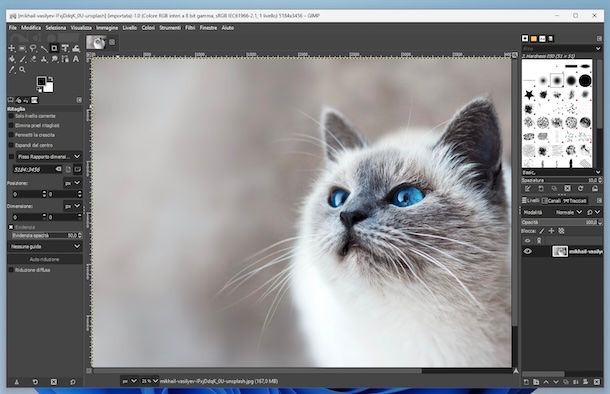Enable Solo livello corrente option
610x394 pixels.
(11, 116)
